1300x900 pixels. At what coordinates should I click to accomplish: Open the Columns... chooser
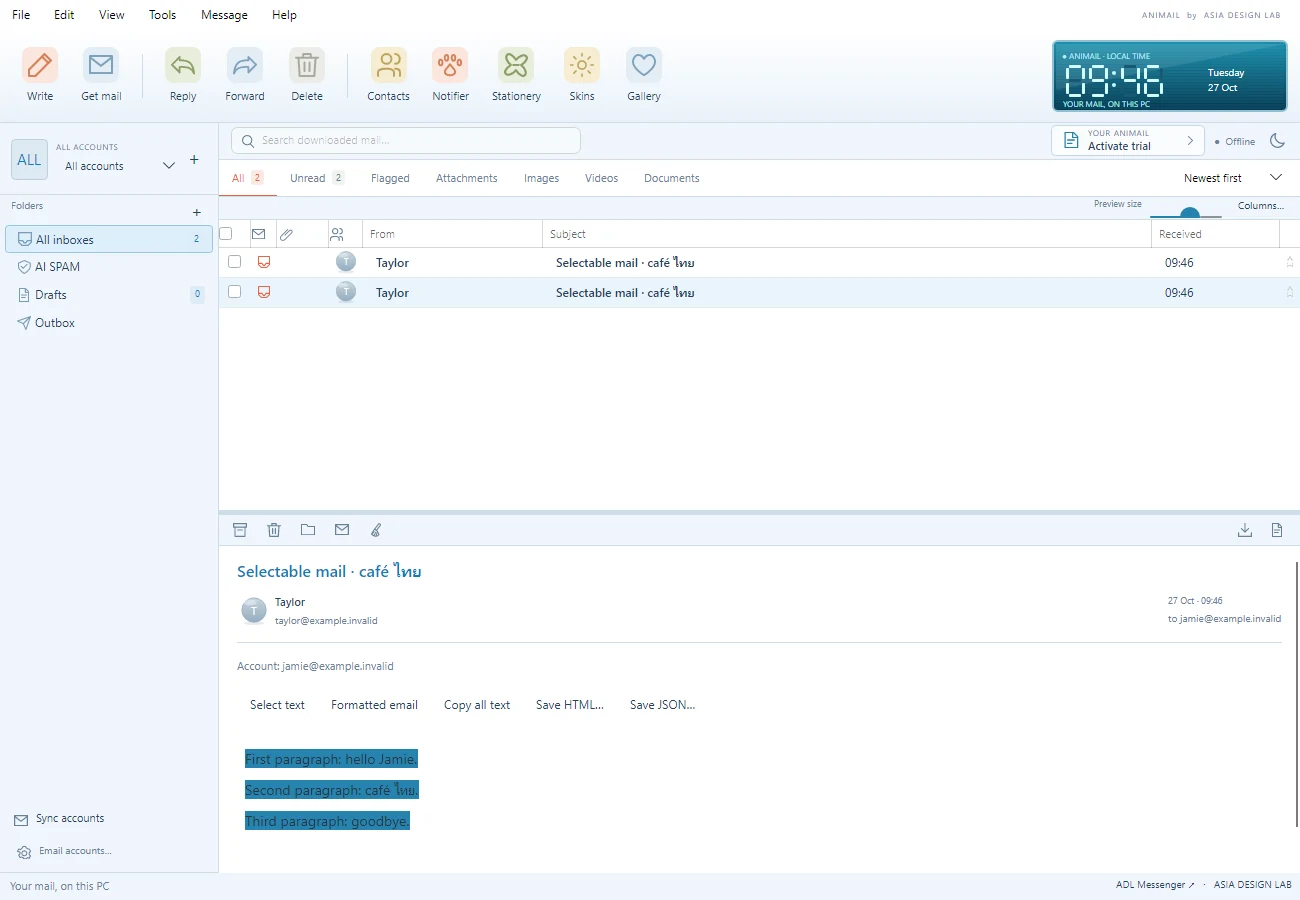pos(1260,205)
